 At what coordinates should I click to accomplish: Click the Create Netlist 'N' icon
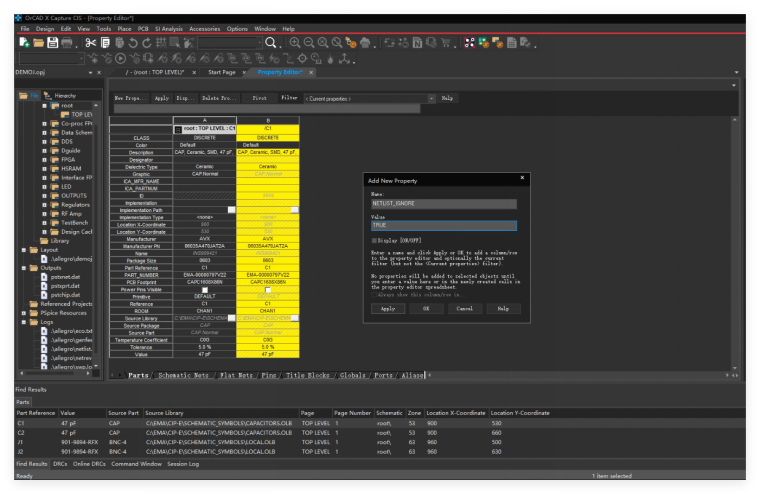coord(417,43)
